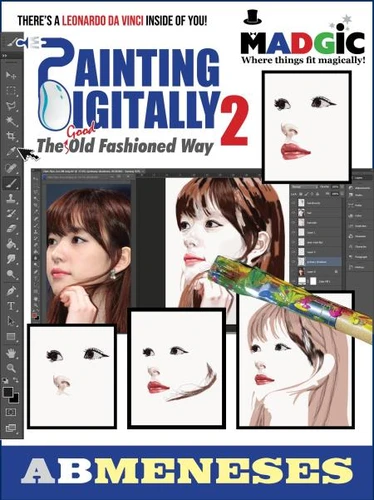Select the Pen tool
The image size is (374, 500).
pyautogui.click(x=11, y=291)
